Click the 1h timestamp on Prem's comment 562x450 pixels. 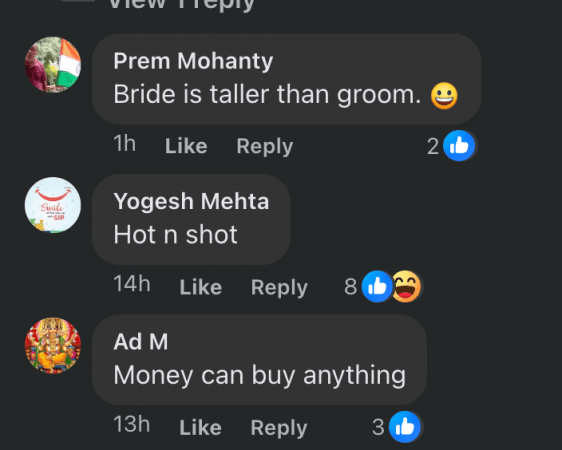(x=125, y=144)
